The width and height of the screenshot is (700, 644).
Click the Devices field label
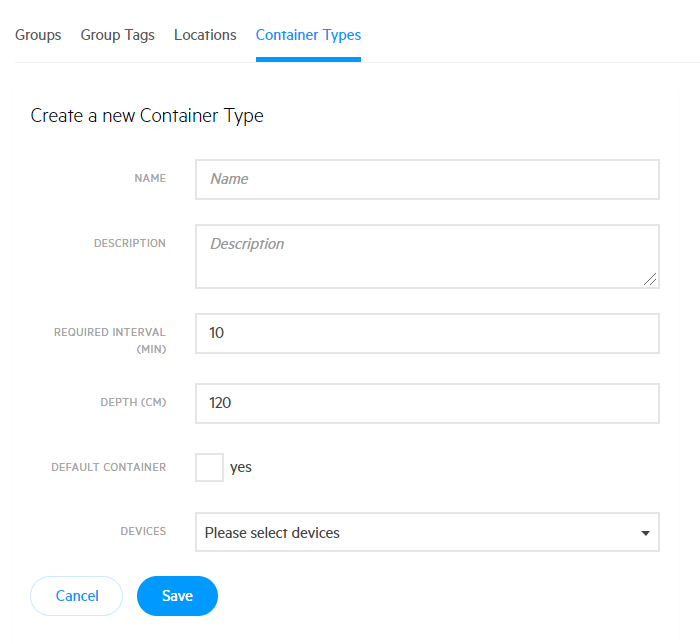pos(143,531)
